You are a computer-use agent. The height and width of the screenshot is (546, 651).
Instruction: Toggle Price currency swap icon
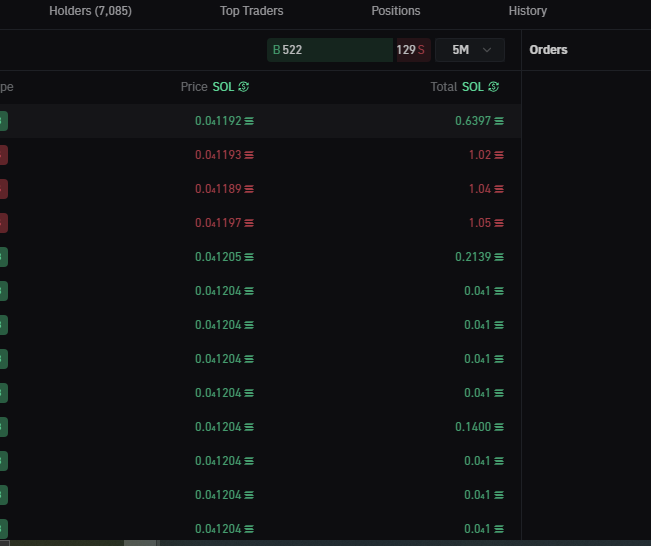(244, 87)
